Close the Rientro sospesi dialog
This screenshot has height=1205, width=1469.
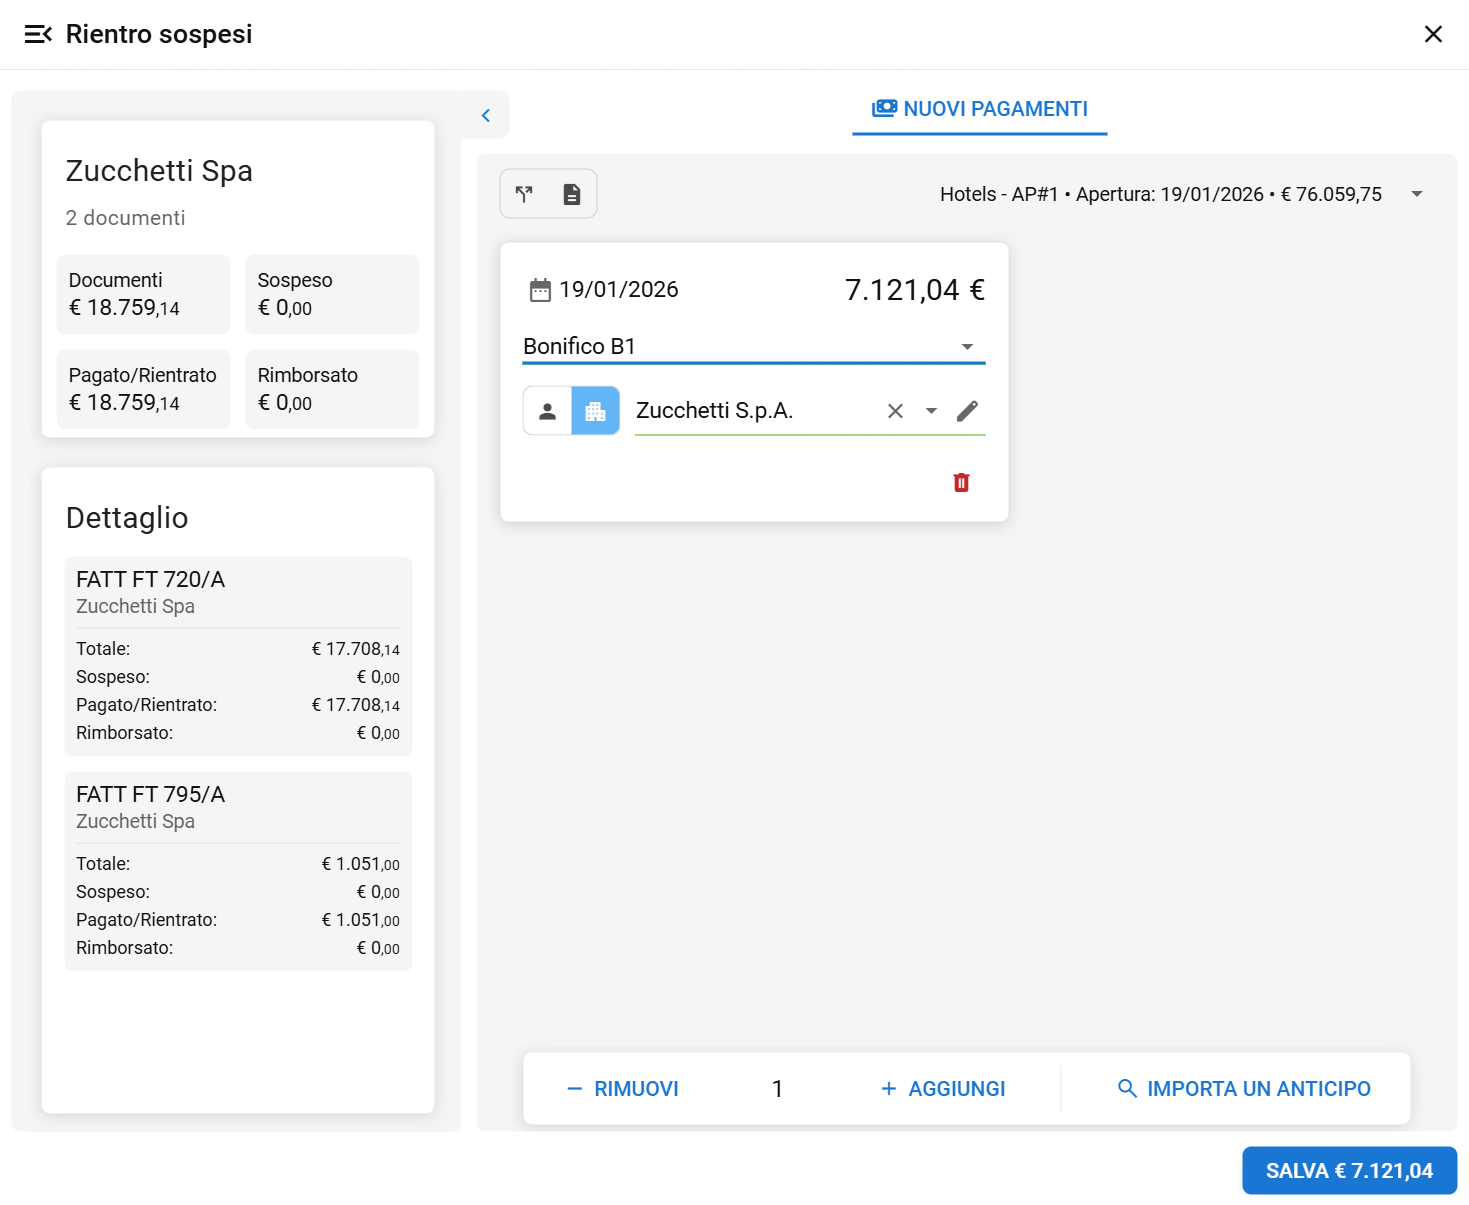(1432, 34)
